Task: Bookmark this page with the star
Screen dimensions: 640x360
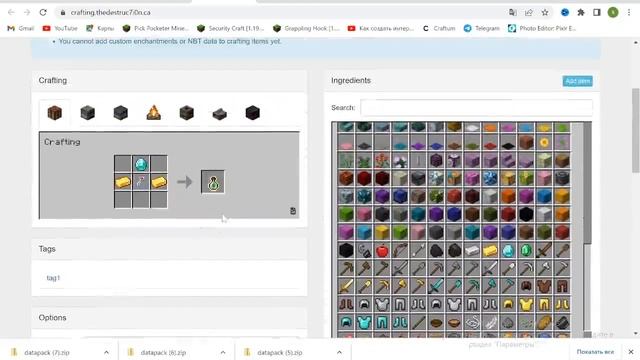Action: [544, 13]
